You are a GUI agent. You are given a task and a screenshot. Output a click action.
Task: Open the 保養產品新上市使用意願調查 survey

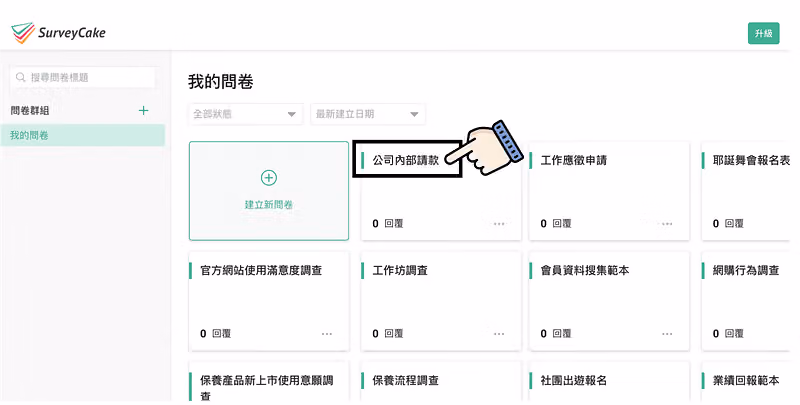coord(266,387)
